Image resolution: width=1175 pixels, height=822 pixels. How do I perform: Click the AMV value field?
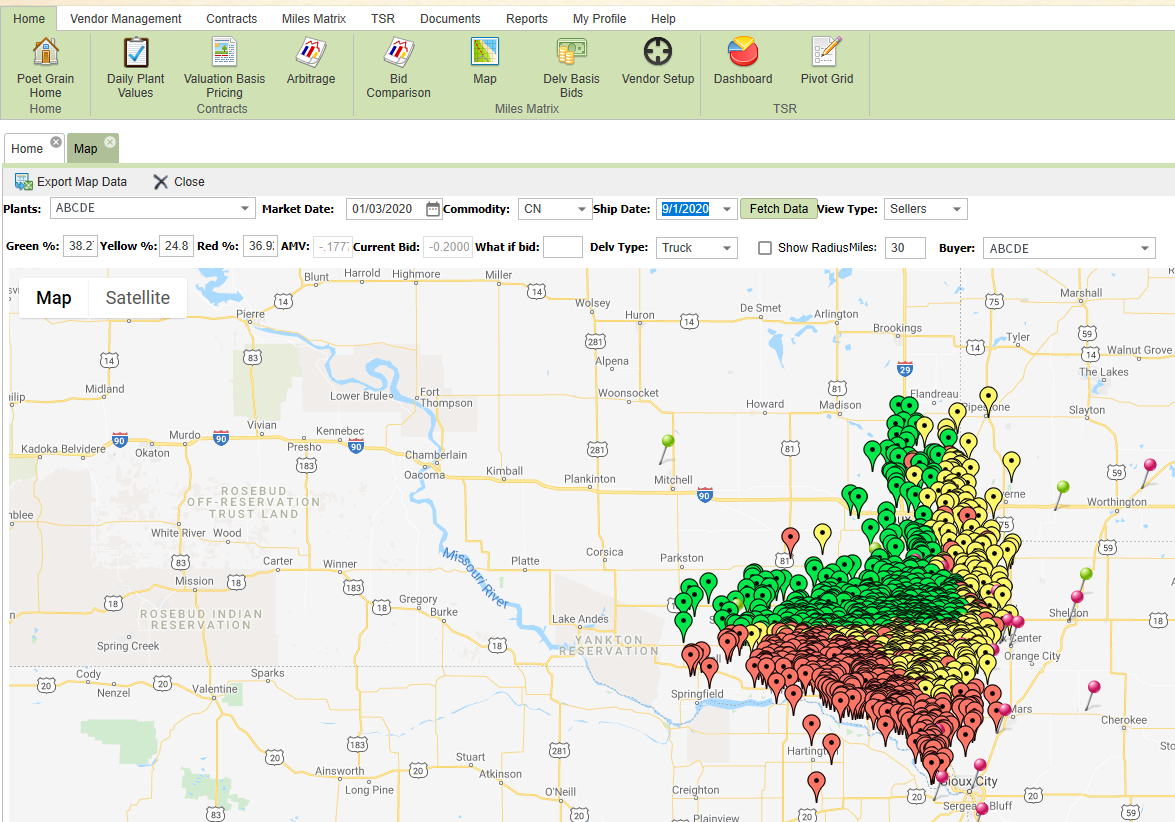click(332, 247)
